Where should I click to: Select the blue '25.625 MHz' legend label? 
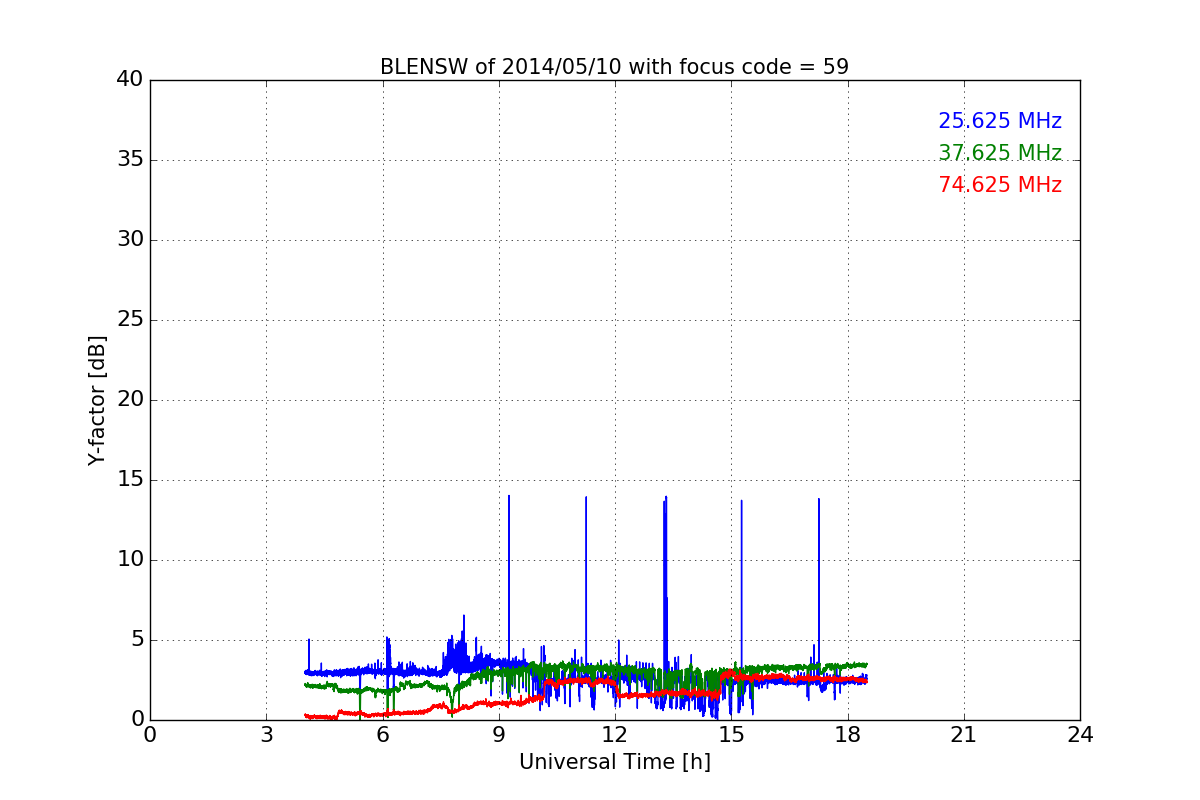click(x=1000, y=122)
